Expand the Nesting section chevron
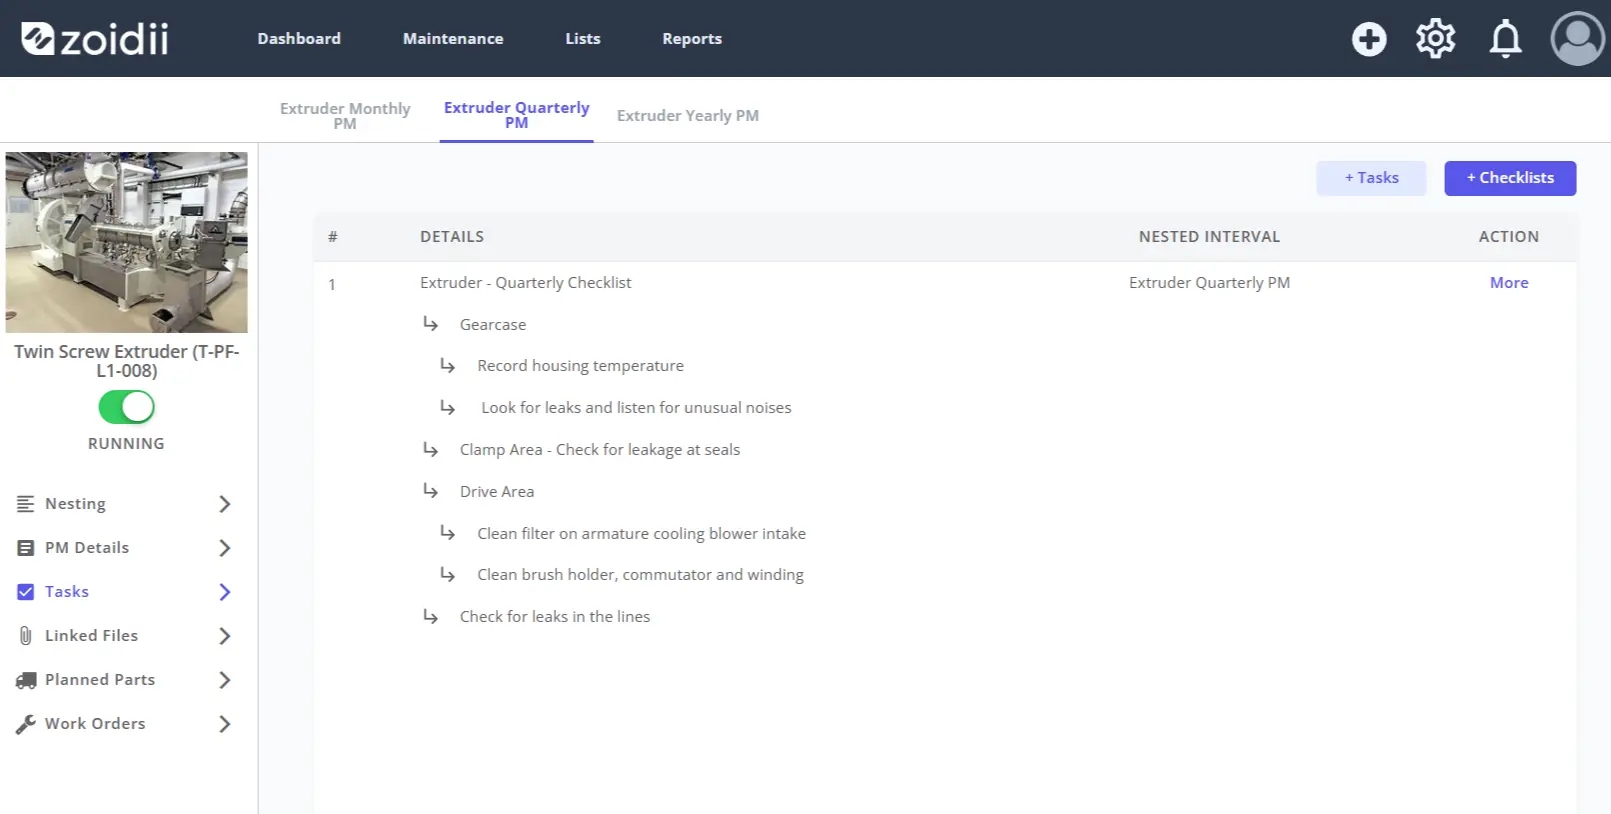Screen dimensions: 1611x814 [x=225, y=504]
